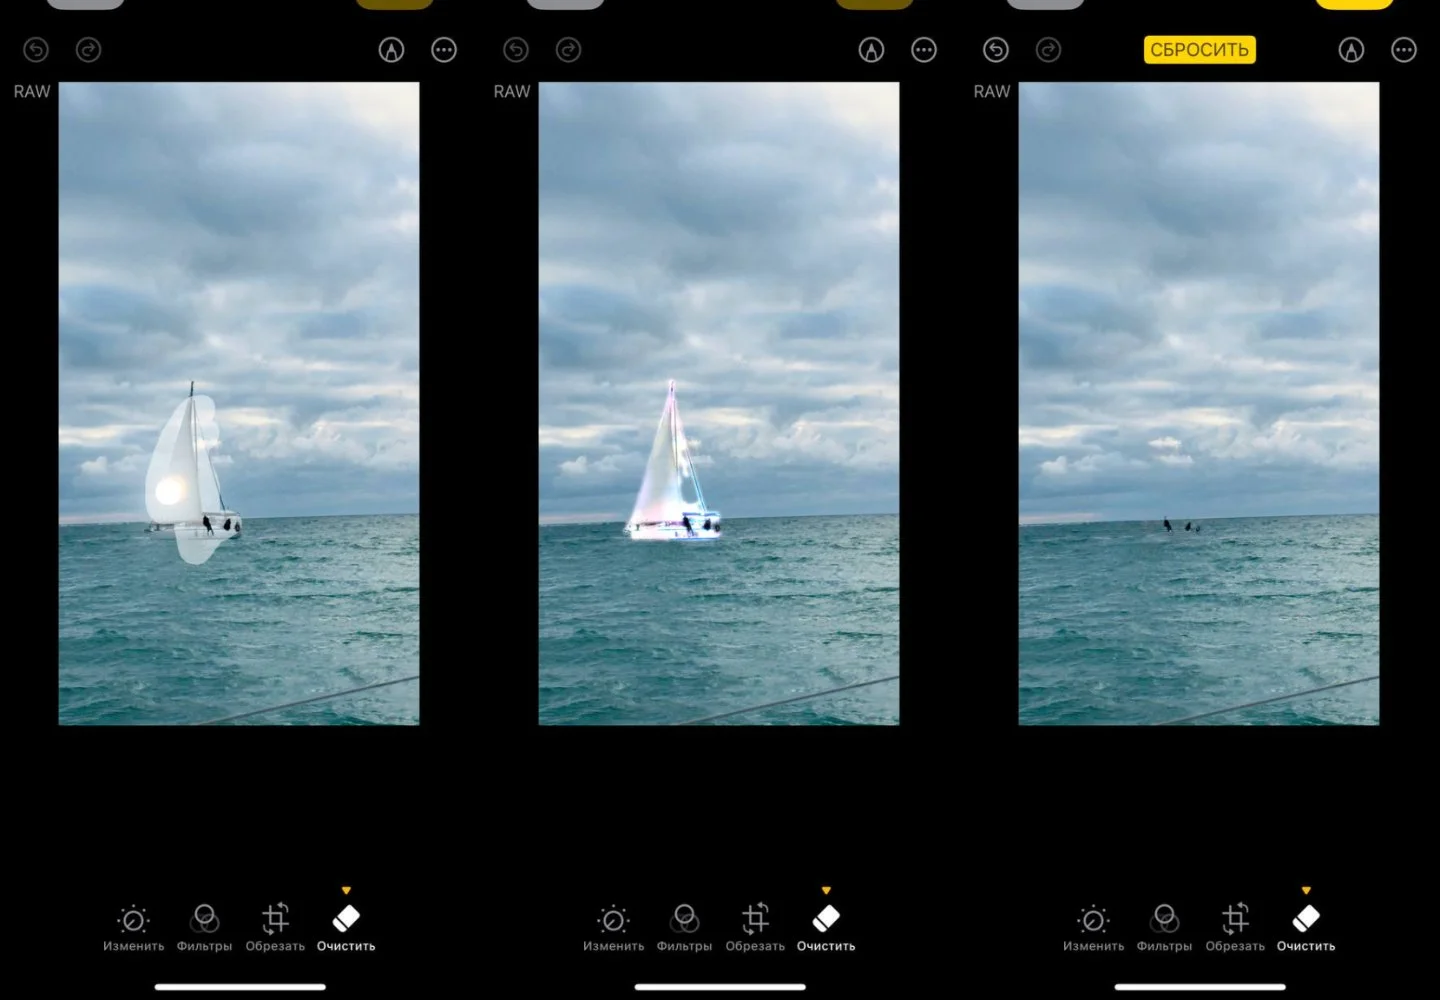Open more options on the white-masked sailboat screen

pyautogui.click(x=444, y=50)
